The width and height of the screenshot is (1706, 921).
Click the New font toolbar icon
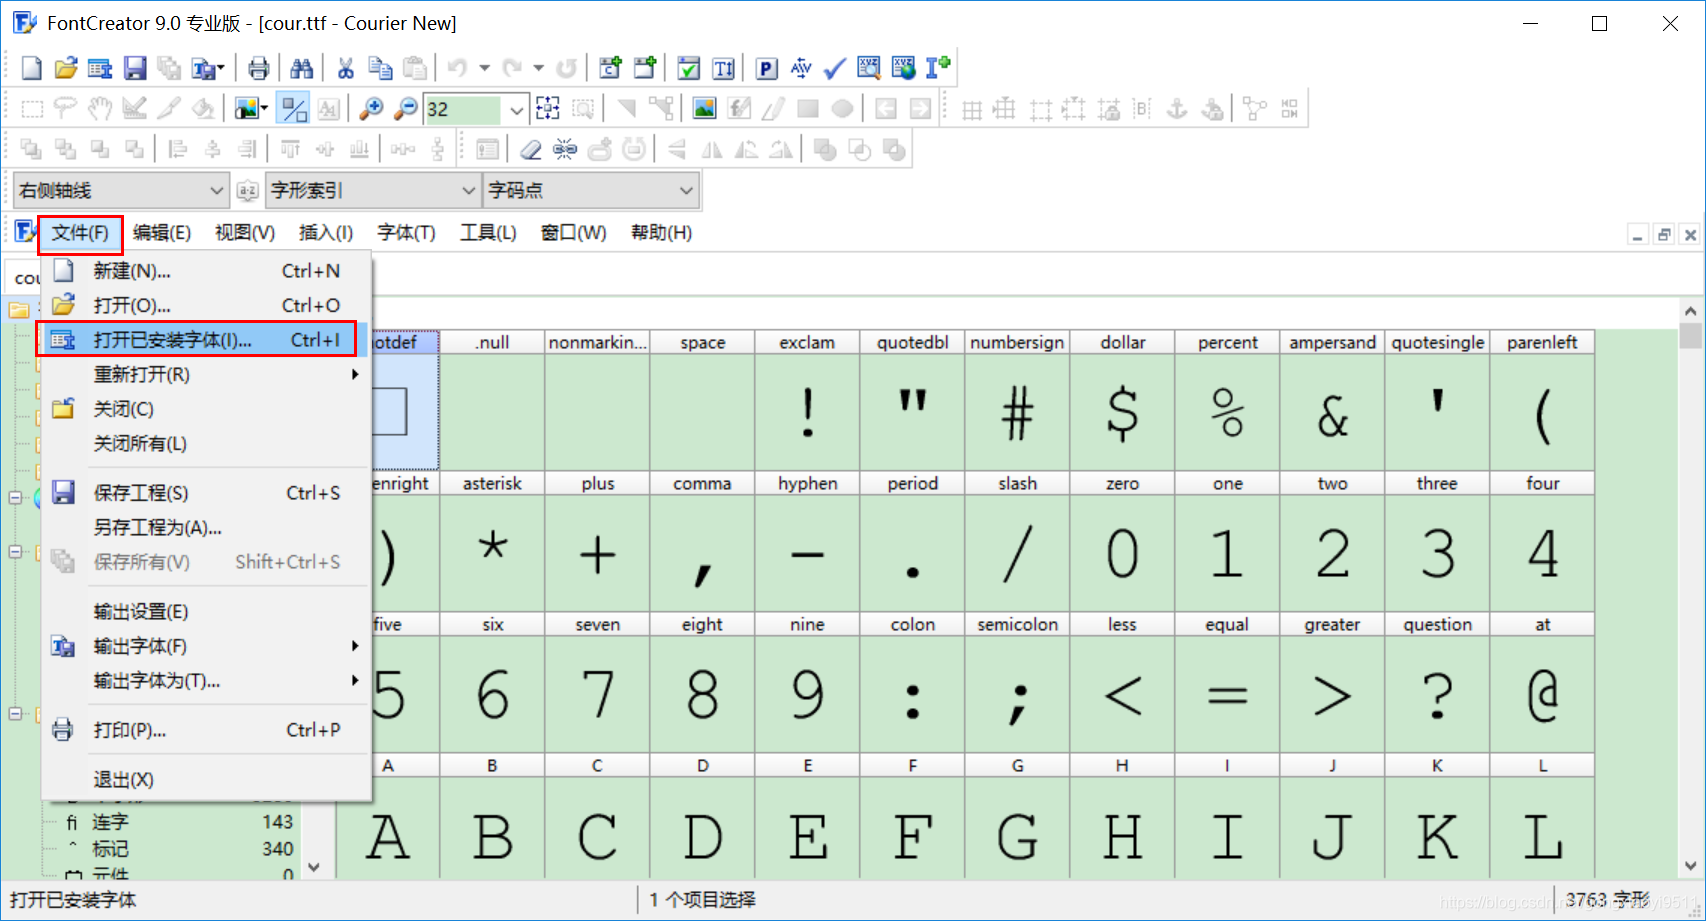[x=32, y=68]
